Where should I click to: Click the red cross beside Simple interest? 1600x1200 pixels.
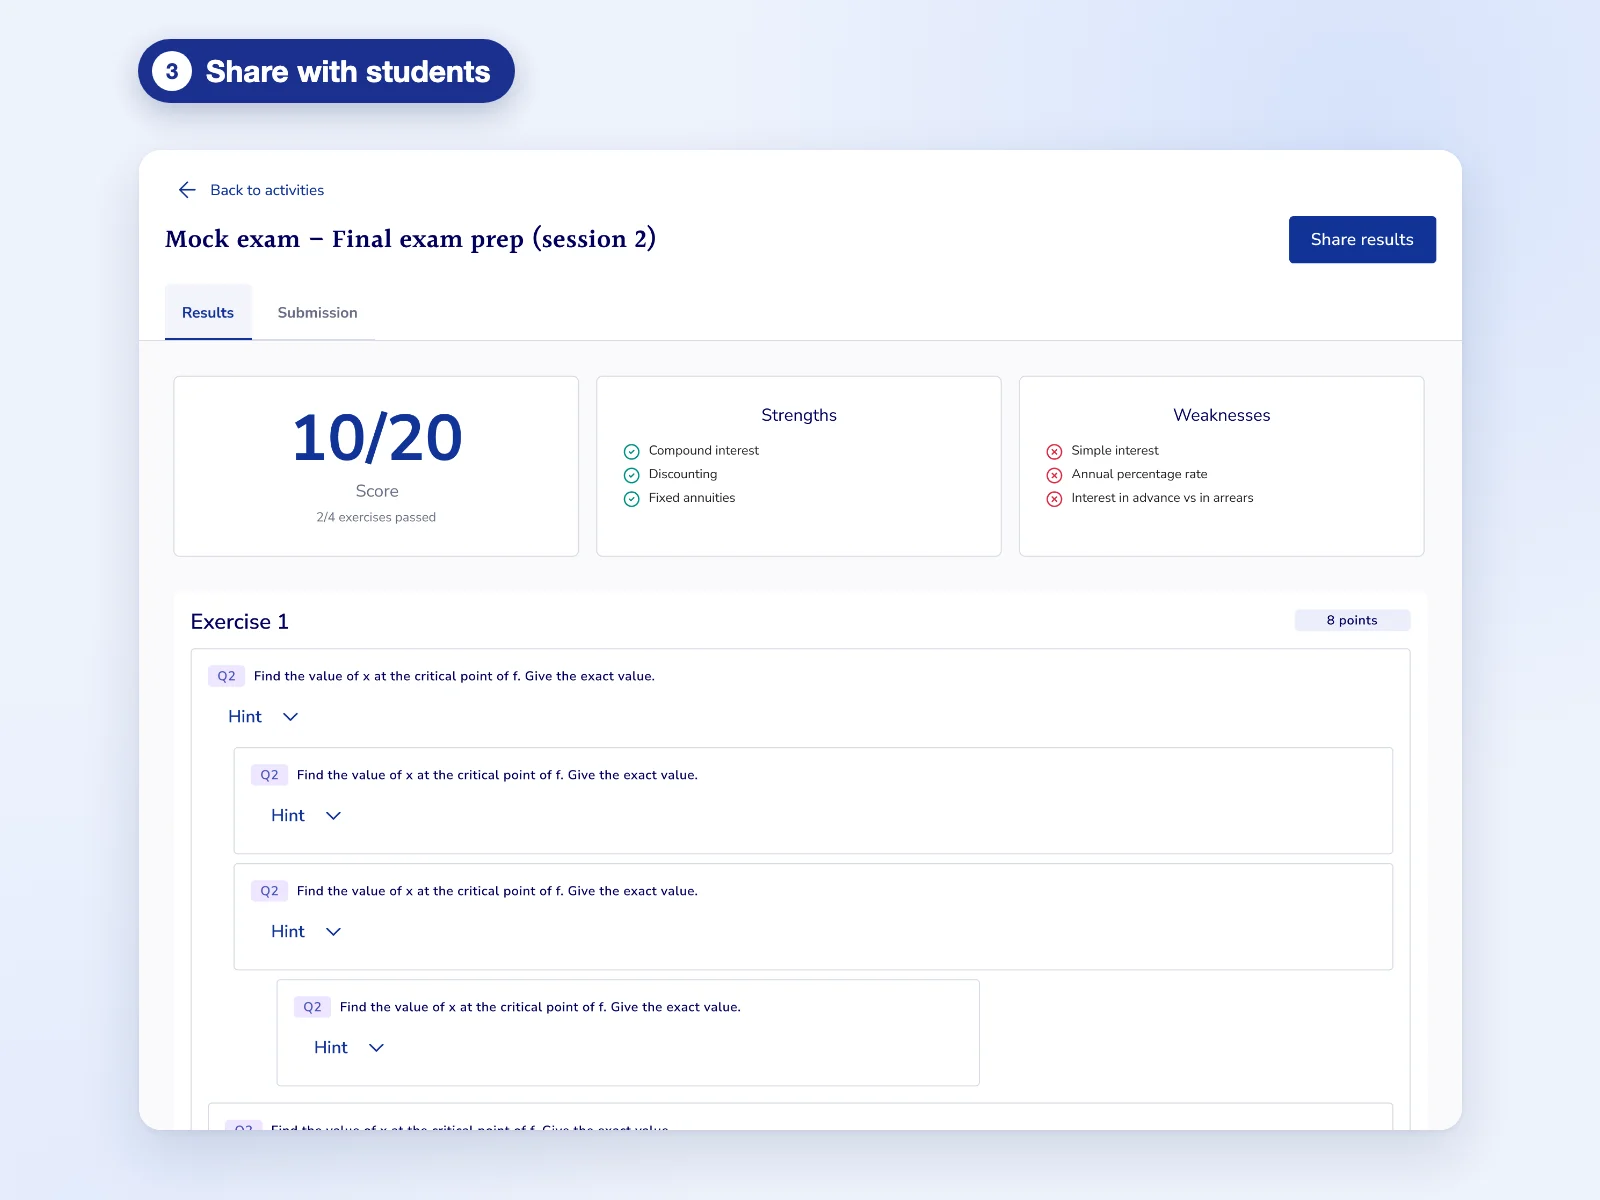(x=1054, y=452)
